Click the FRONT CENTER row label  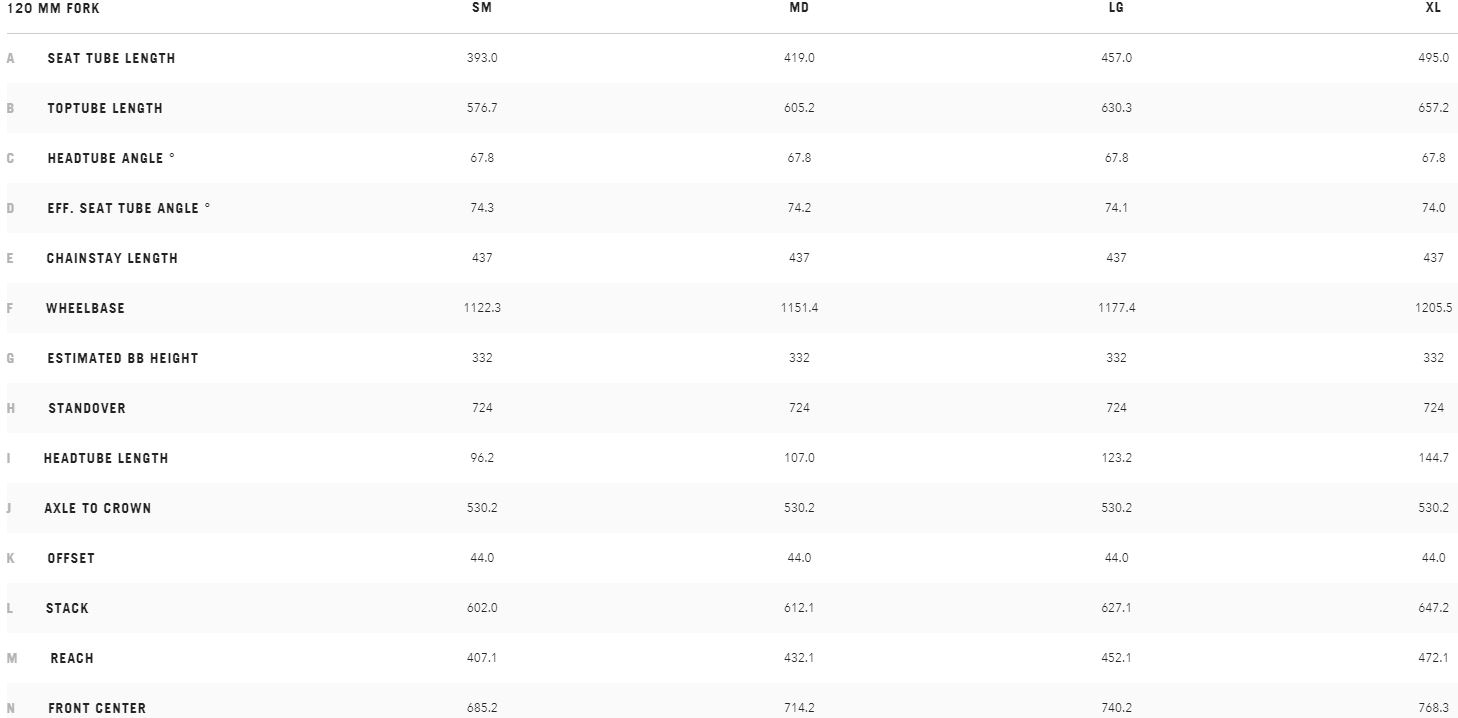(x=97, y=708)
